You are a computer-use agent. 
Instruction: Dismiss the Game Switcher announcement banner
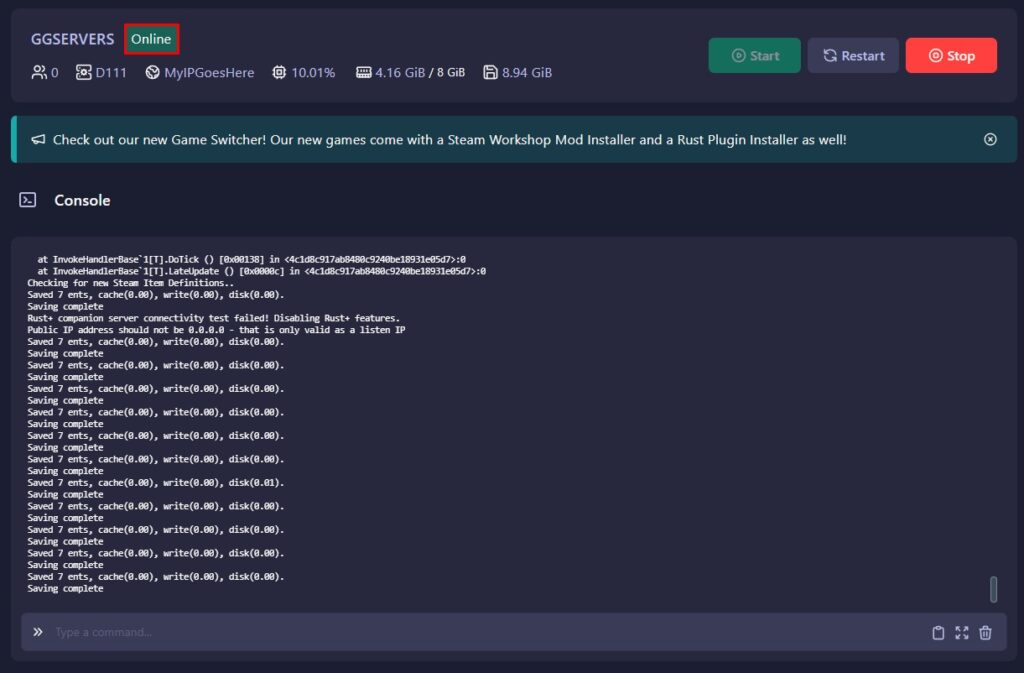(x=990, y=139)
